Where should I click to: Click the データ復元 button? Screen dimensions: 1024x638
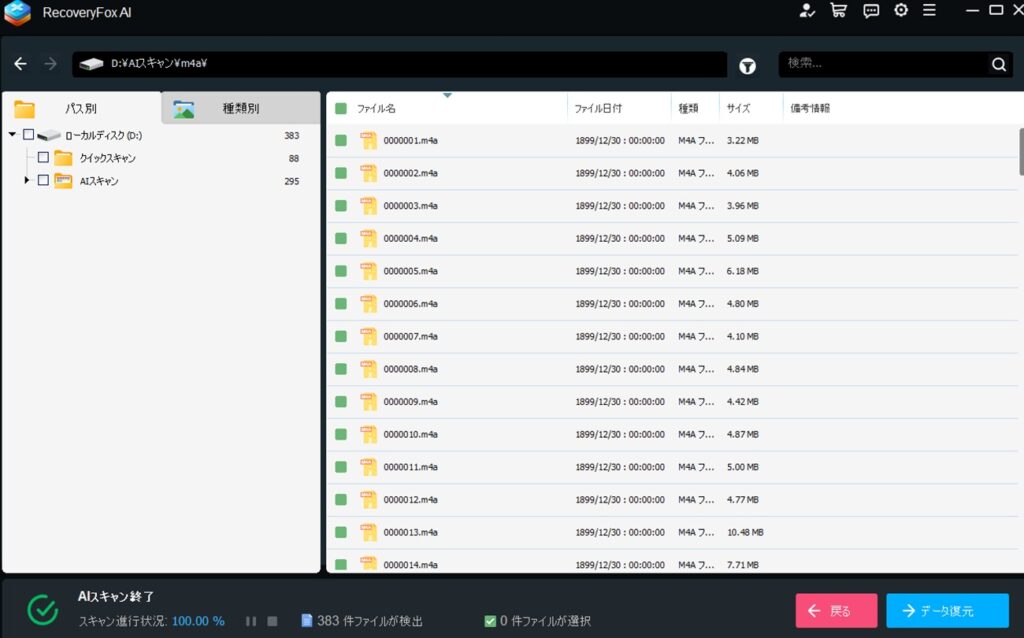click(x=947, y=611)
